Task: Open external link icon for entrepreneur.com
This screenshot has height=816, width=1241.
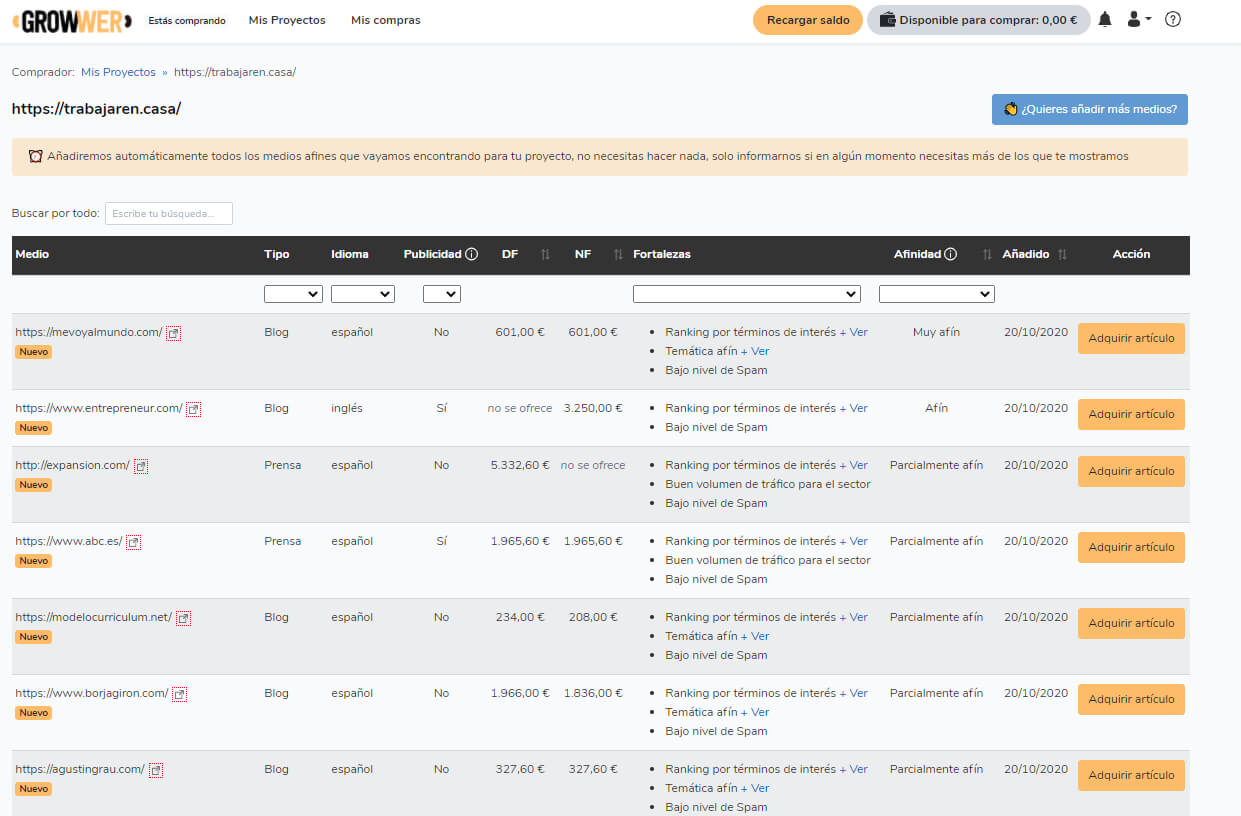Action: tap(194, 409)
